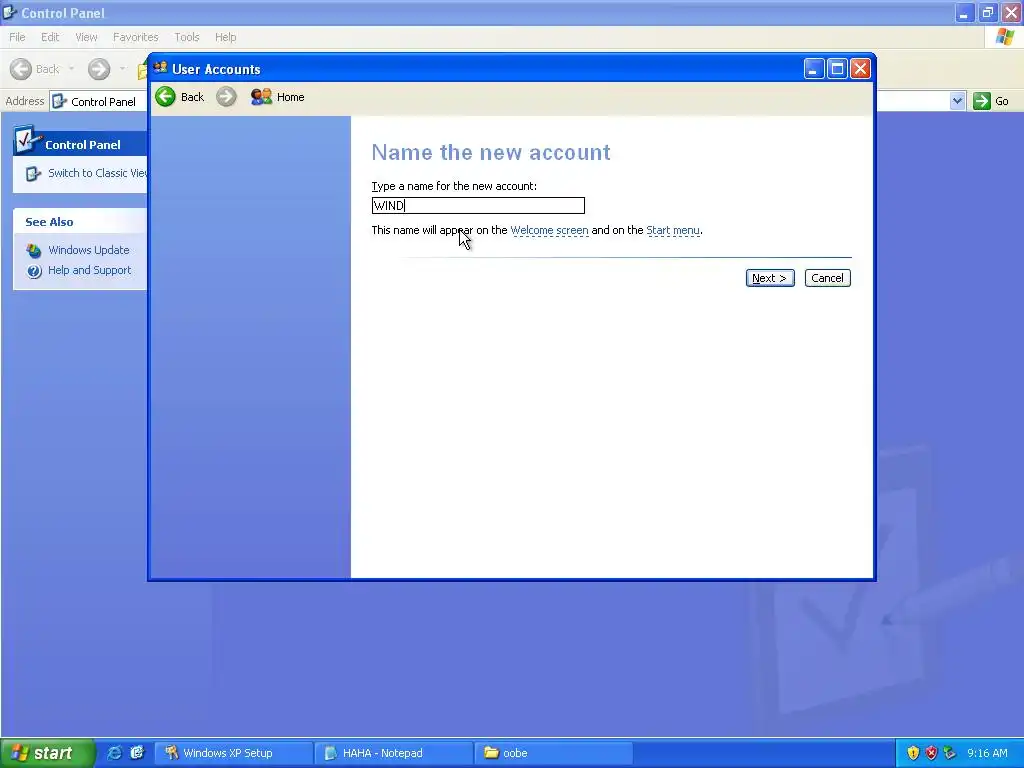Viewport: 1024px width, 768px height.
Task: Open the Back history dropdown in Control Panel
Action: coord(71,69)
